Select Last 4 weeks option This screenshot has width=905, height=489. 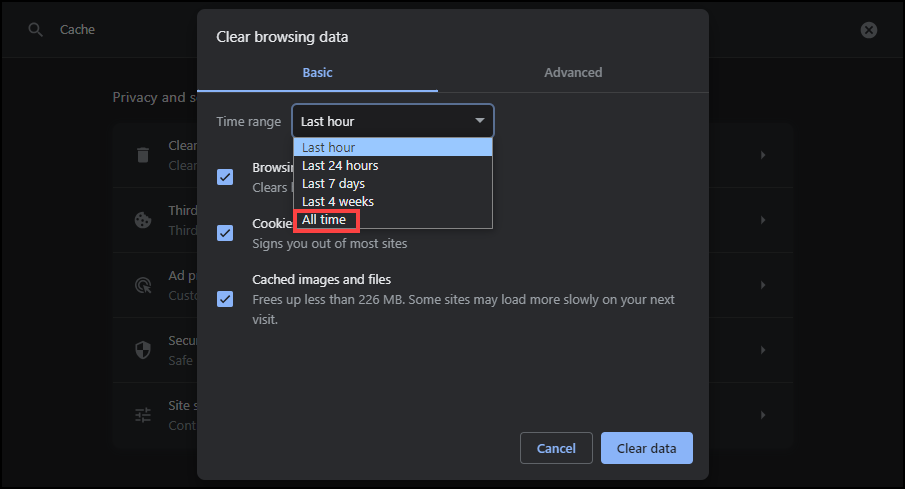pyautogui.click(x=338, y=202)
